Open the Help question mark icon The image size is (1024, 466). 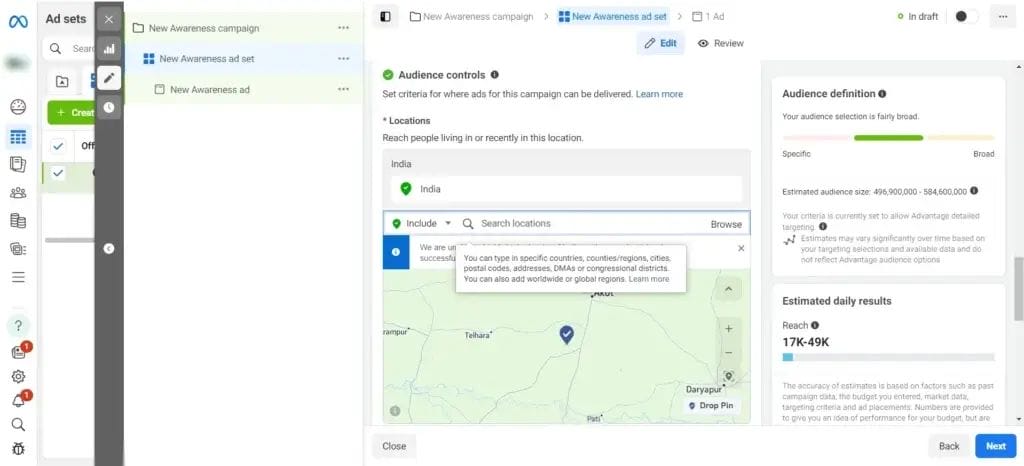pyautogui.click(x=18, y=325)
